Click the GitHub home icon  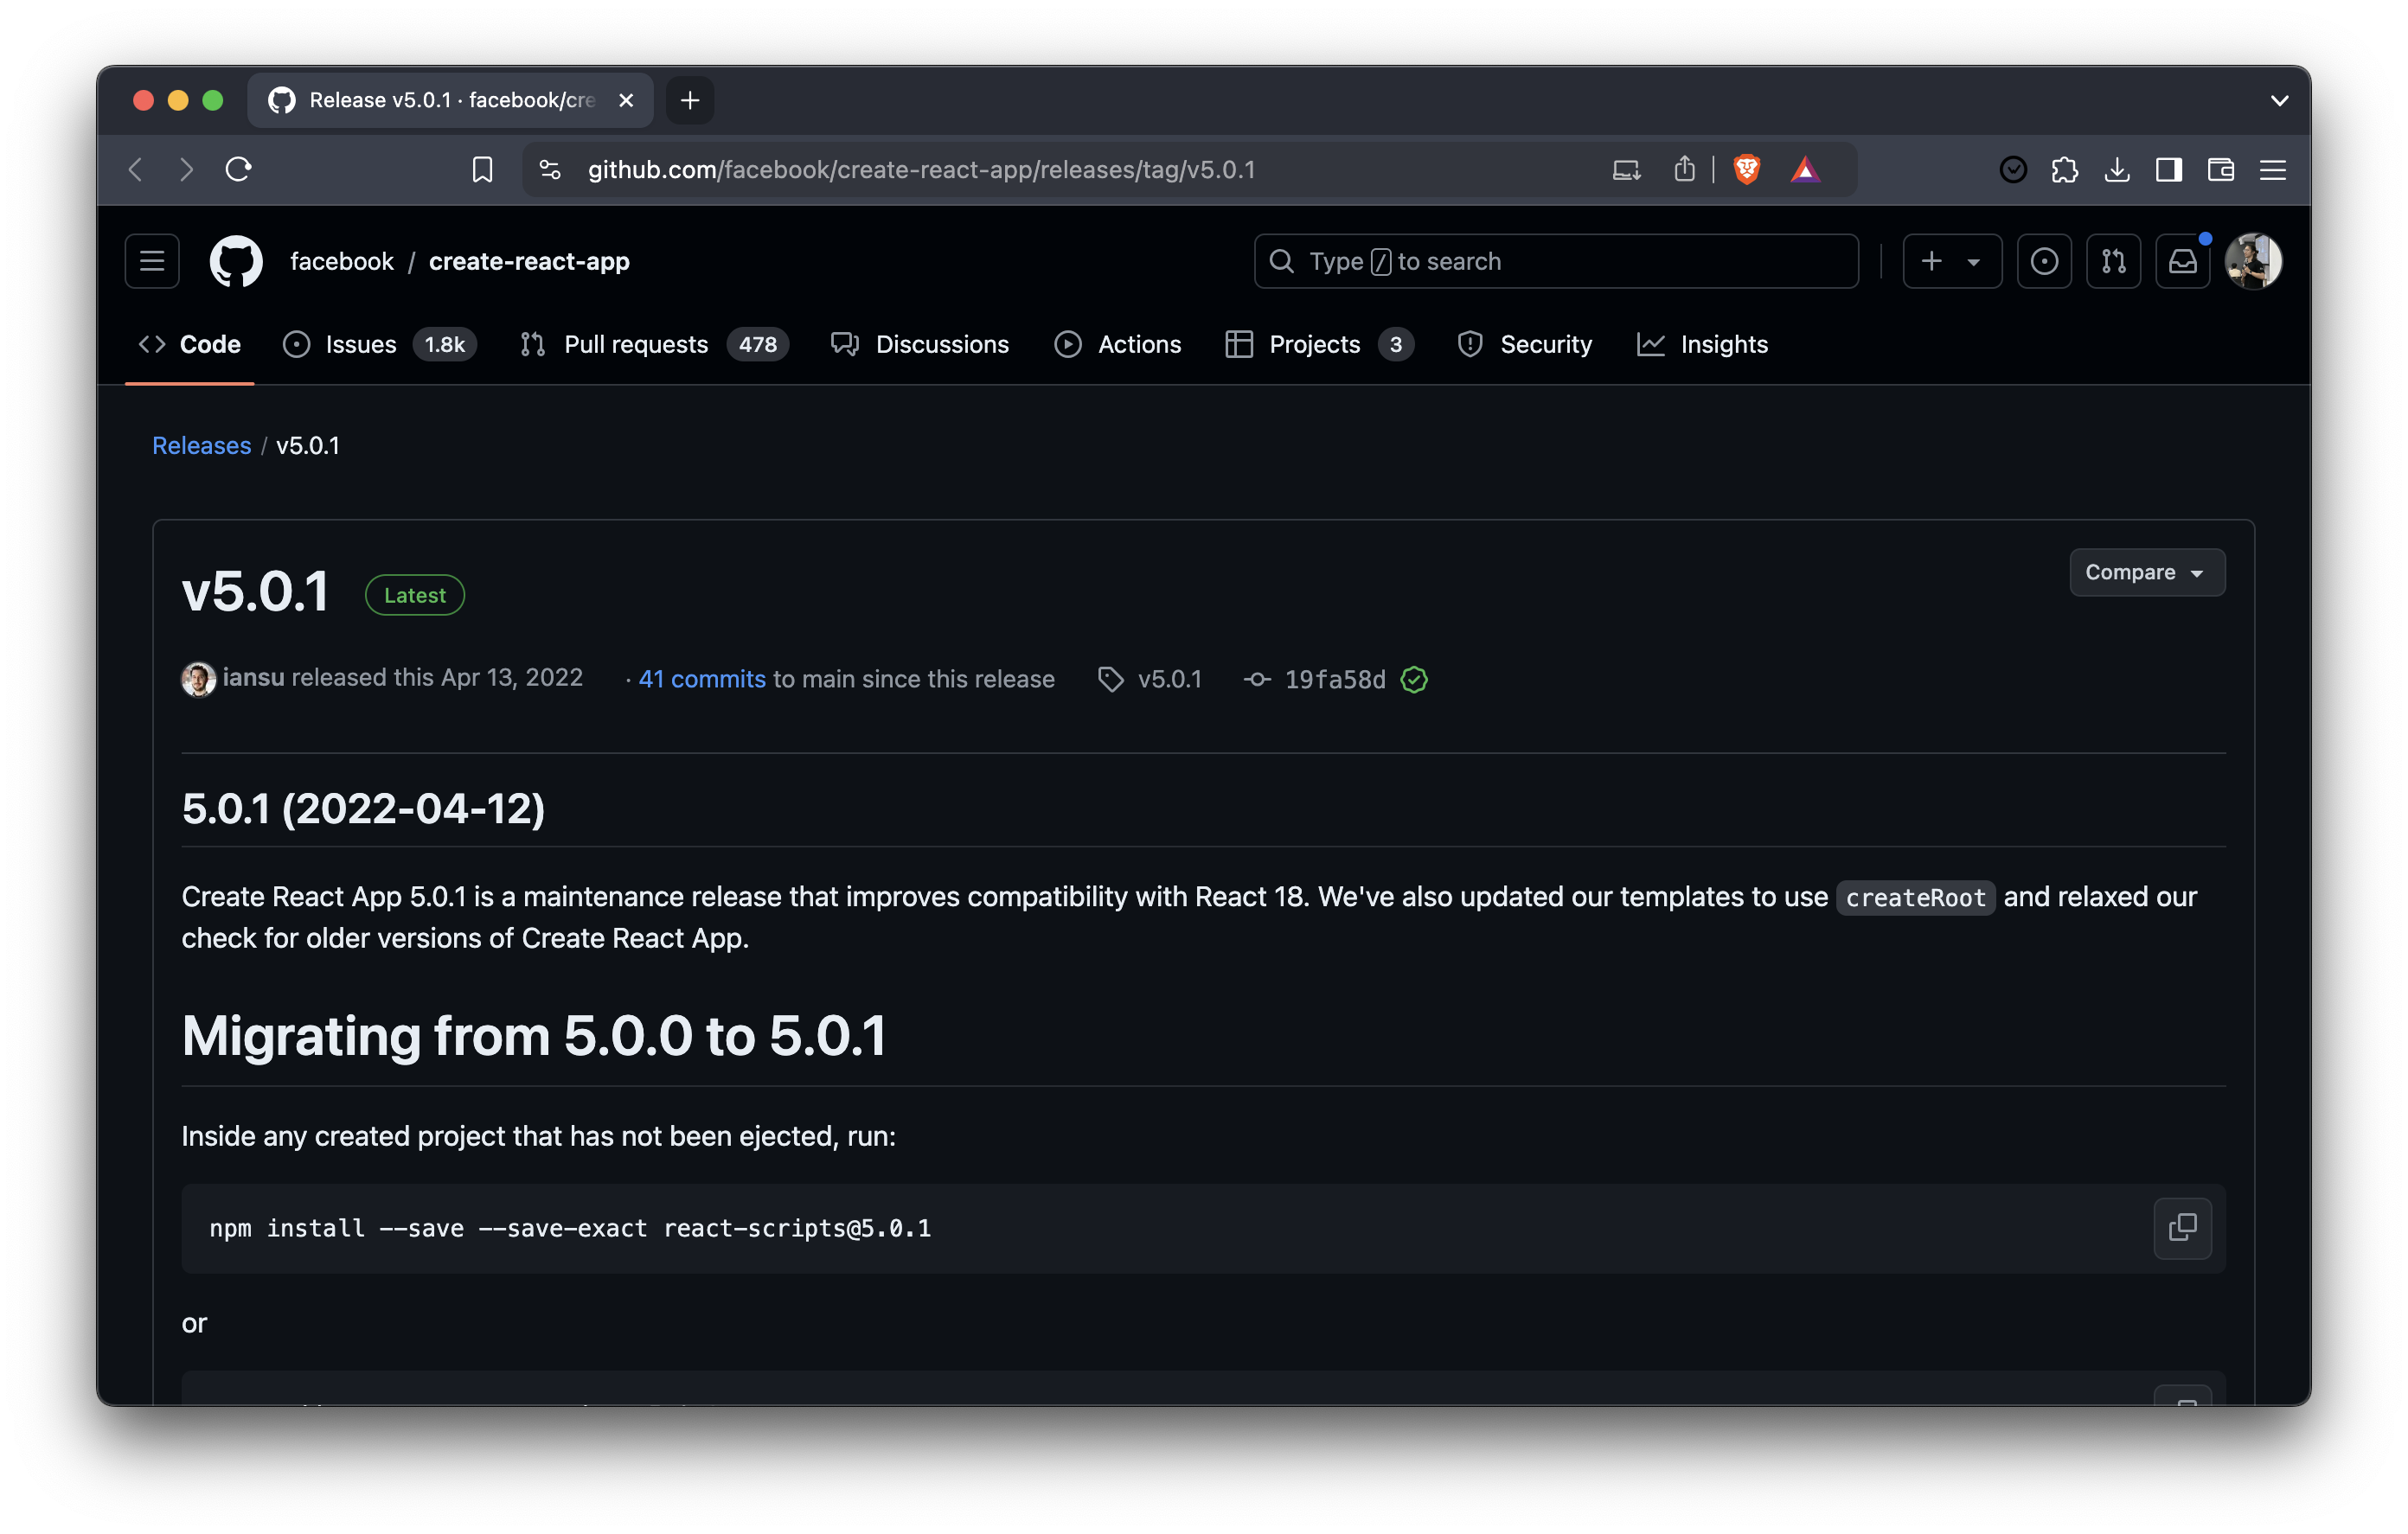tap(234, 261)
